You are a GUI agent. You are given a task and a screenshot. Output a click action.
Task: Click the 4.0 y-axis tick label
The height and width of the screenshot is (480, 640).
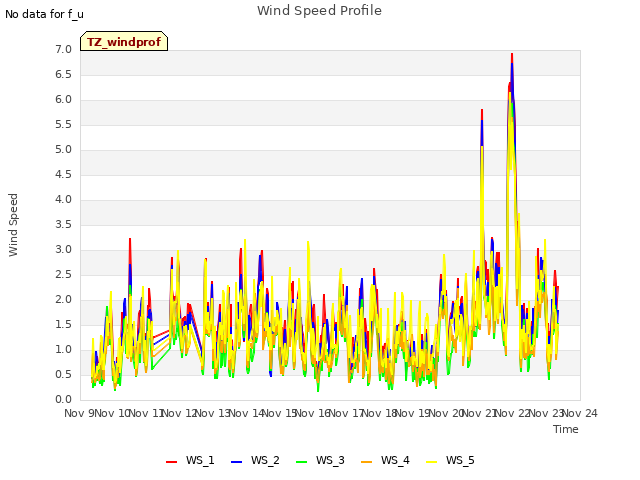coord(63,200)
